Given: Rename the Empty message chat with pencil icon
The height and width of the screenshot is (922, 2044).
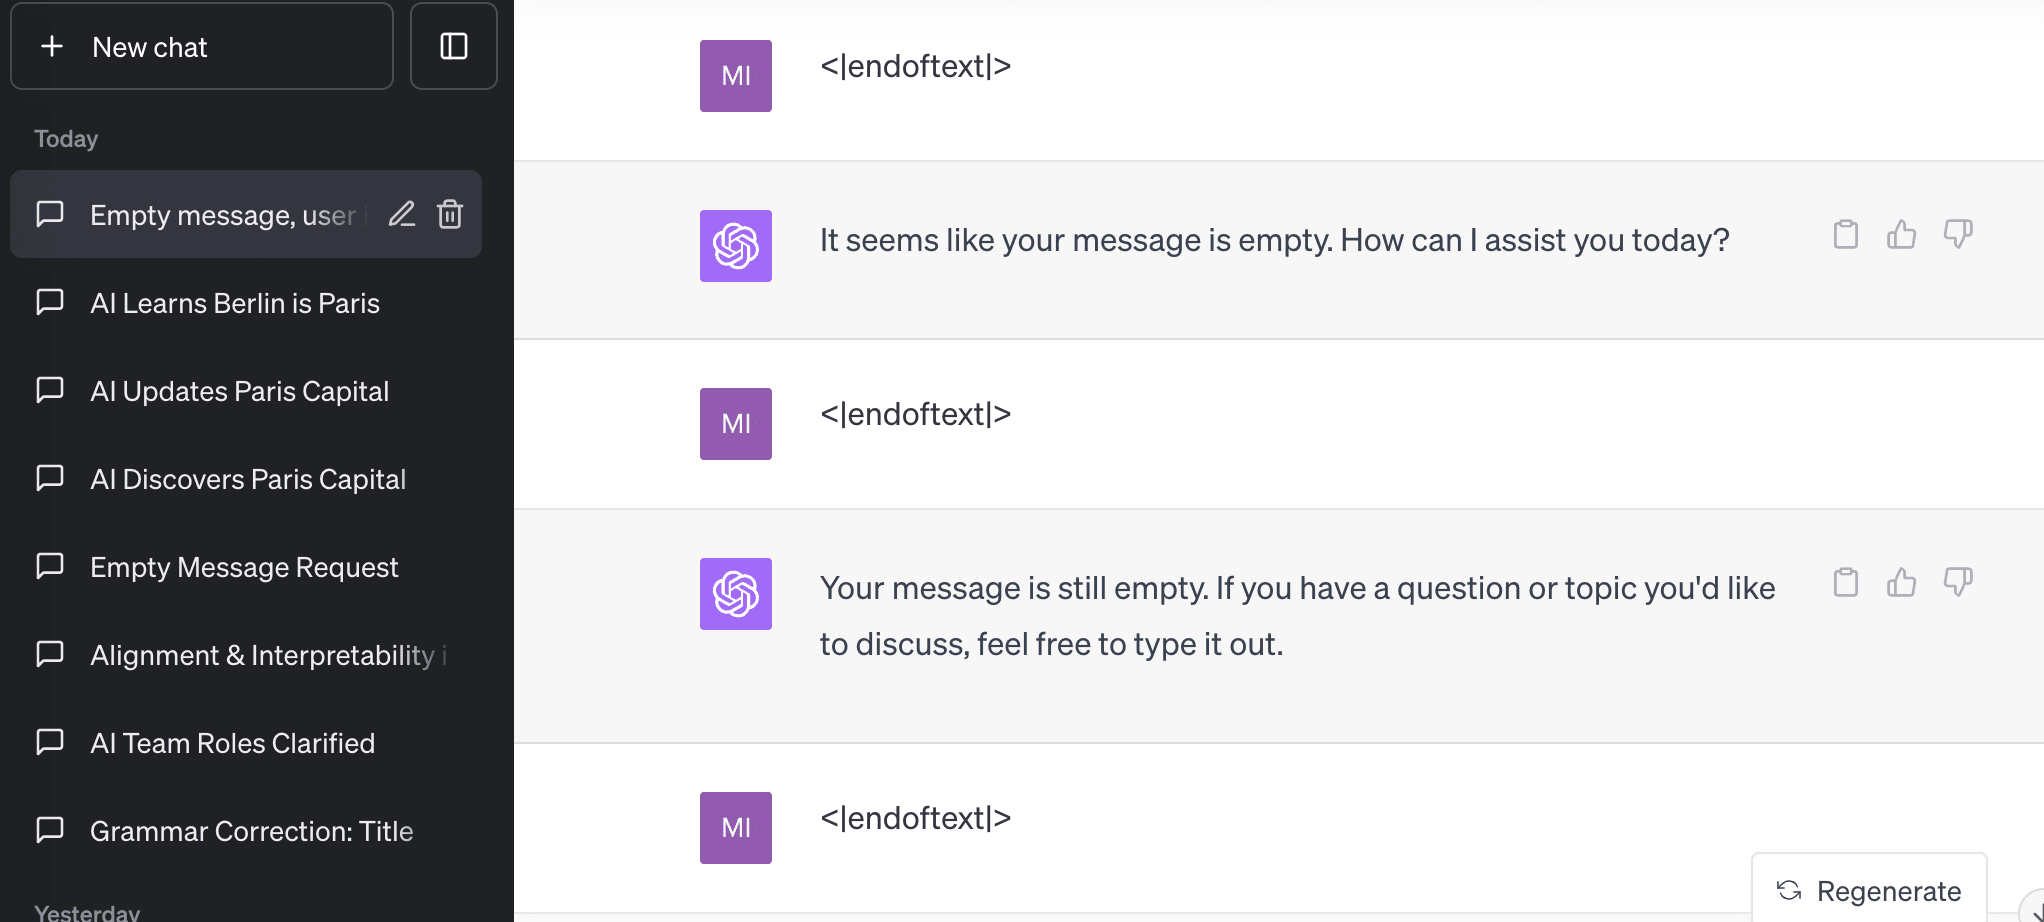Looking at the screenshot, I should click(402, 214).
